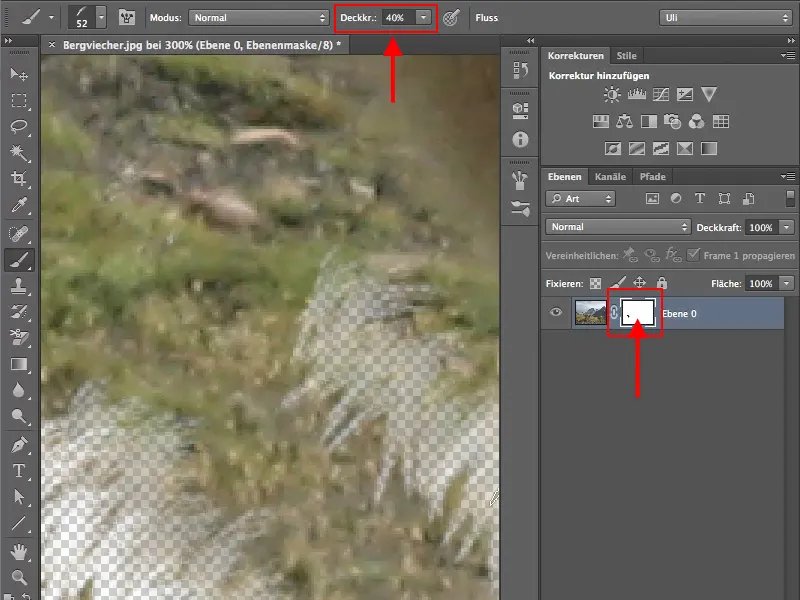Add a Posterize adjustment
800x600 pixels.
pos(636,148)
